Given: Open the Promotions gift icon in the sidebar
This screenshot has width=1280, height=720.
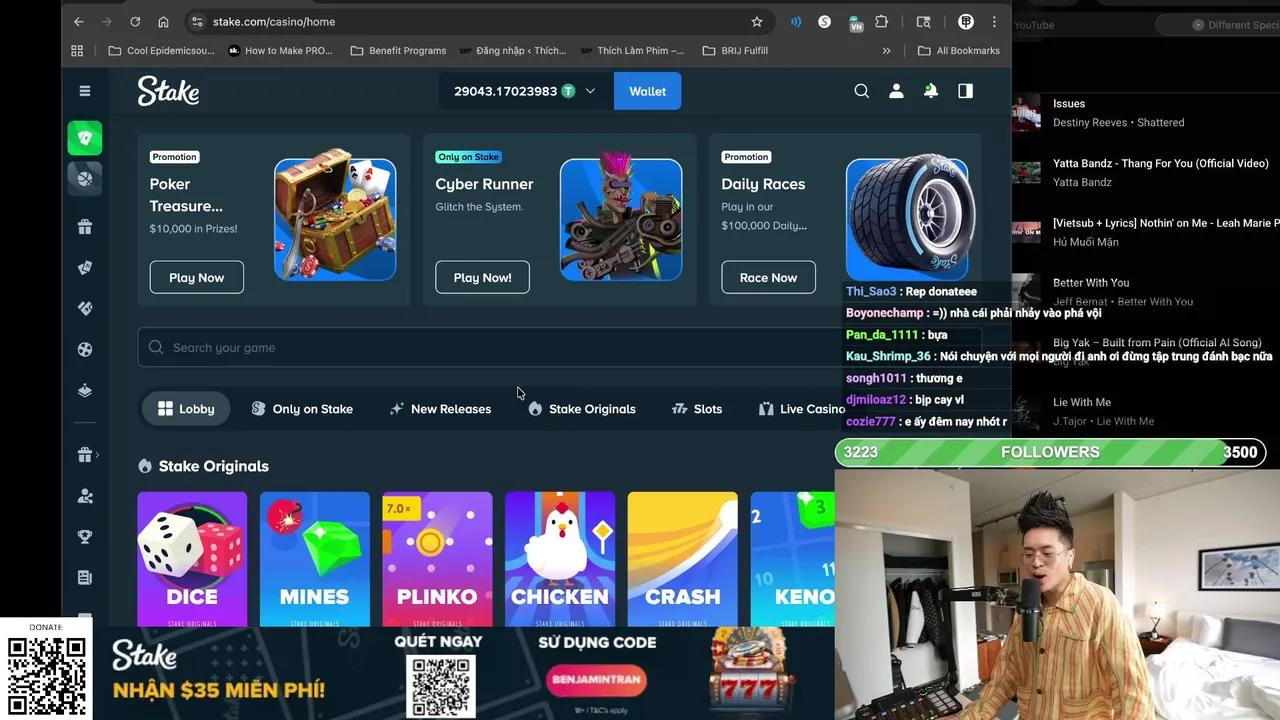Looking at the screenshot, I should (85, 226).
